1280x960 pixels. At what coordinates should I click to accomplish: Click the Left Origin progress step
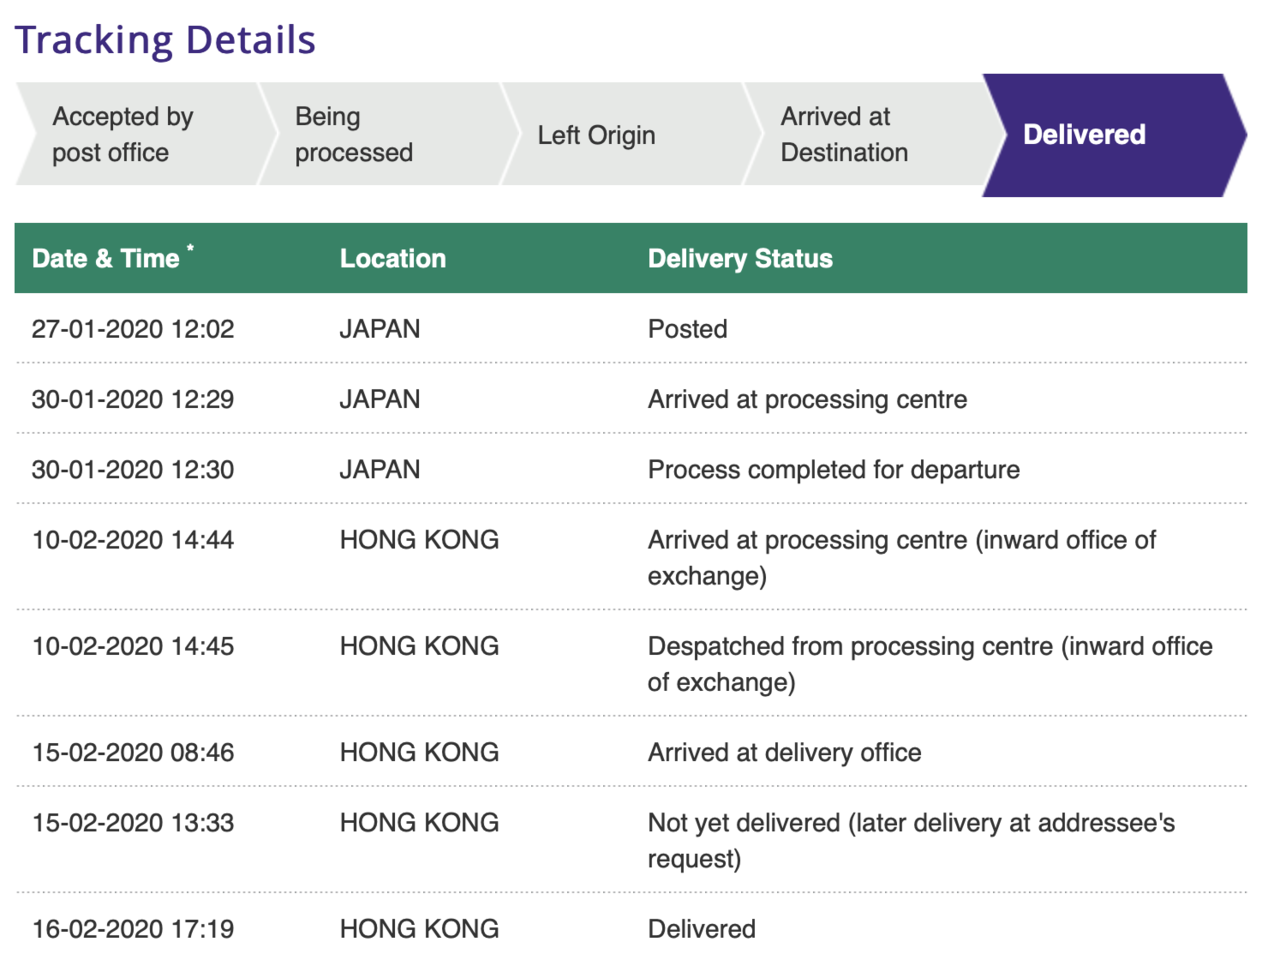[596, 135]
